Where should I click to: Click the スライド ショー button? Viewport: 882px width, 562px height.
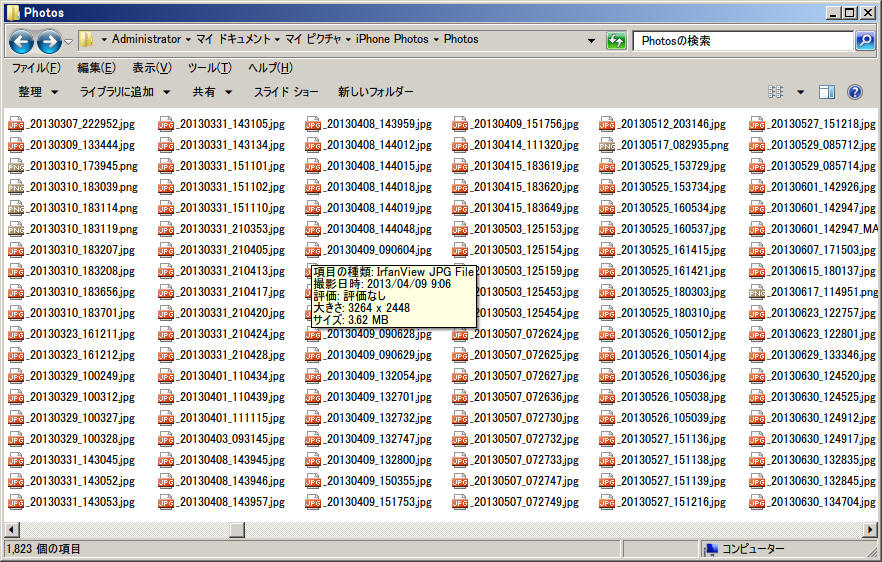coord(285,92)
